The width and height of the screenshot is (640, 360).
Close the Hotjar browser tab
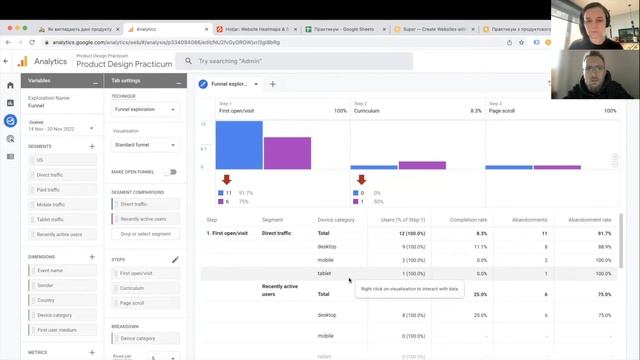coord(295,29)
